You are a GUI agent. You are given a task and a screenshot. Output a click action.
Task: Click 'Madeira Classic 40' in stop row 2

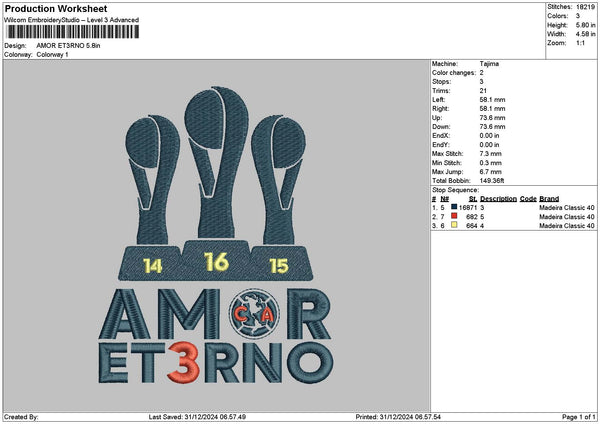567,217
